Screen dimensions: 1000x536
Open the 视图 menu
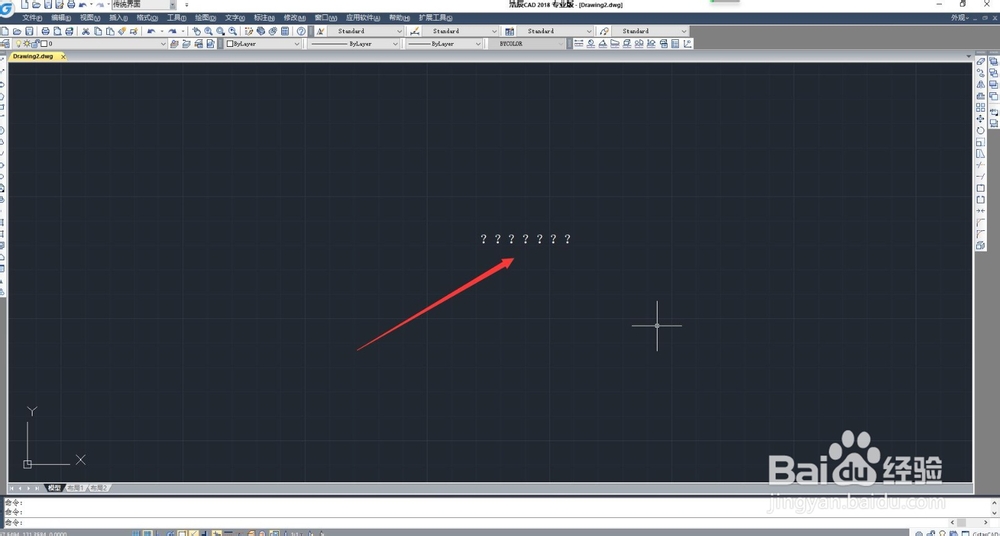[90, 18]
